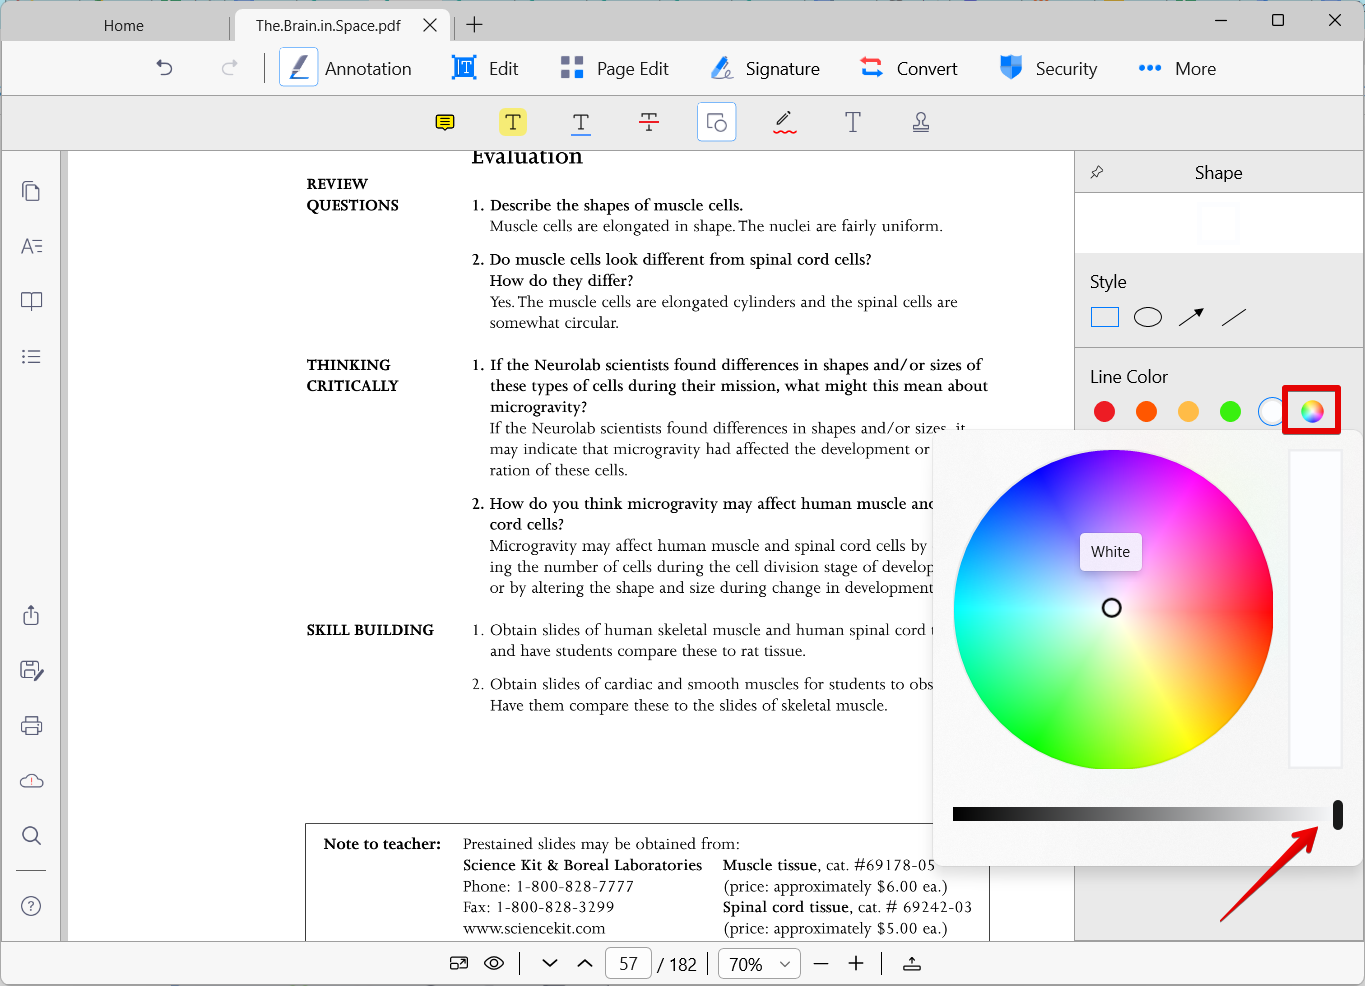Open the custom color wheel picker
Viewport: 1365px width, 986px height.
tap(1312, 411)
